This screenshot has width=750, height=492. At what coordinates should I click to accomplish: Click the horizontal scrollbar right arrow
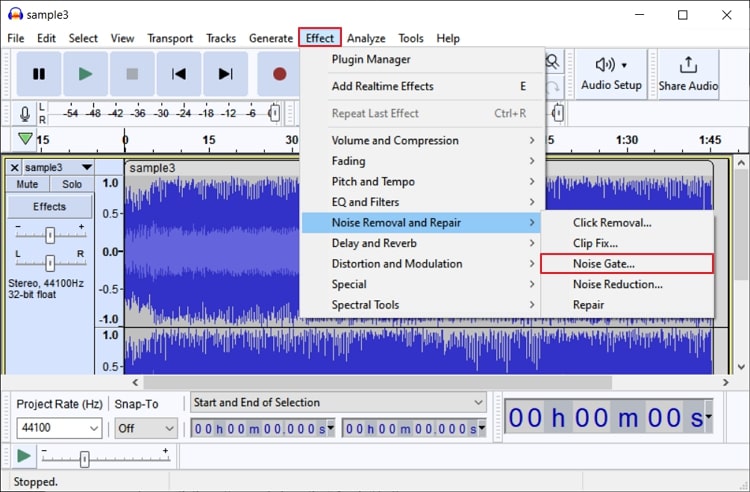726,382
